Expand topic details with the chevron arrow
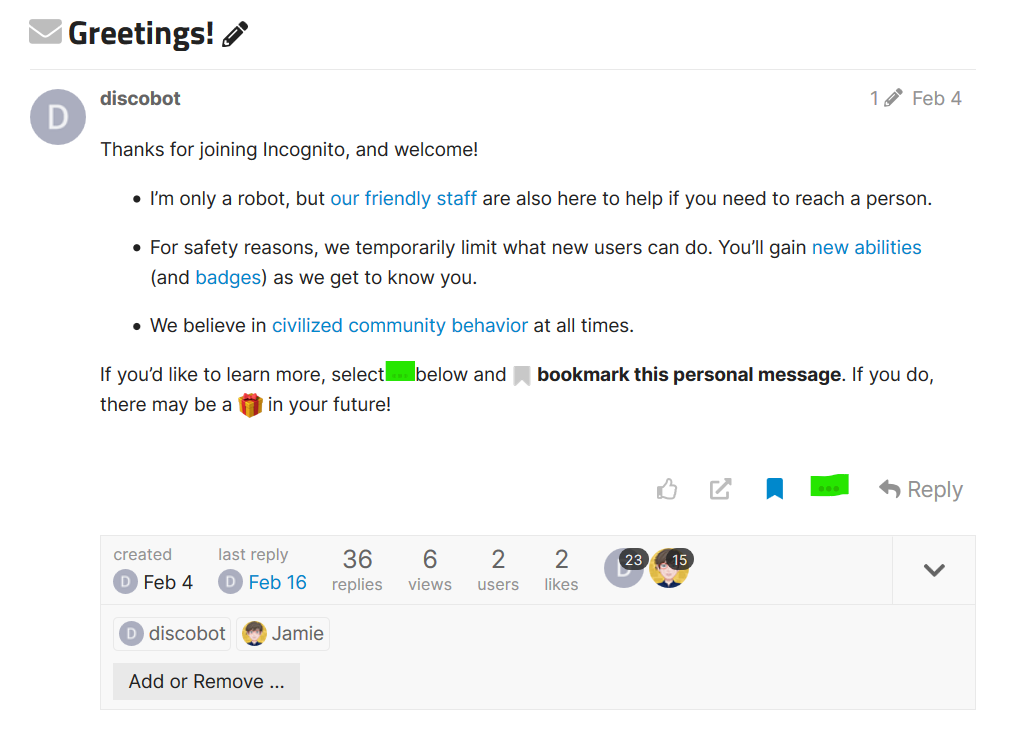Screen dimensions: 1021x731 934,570
